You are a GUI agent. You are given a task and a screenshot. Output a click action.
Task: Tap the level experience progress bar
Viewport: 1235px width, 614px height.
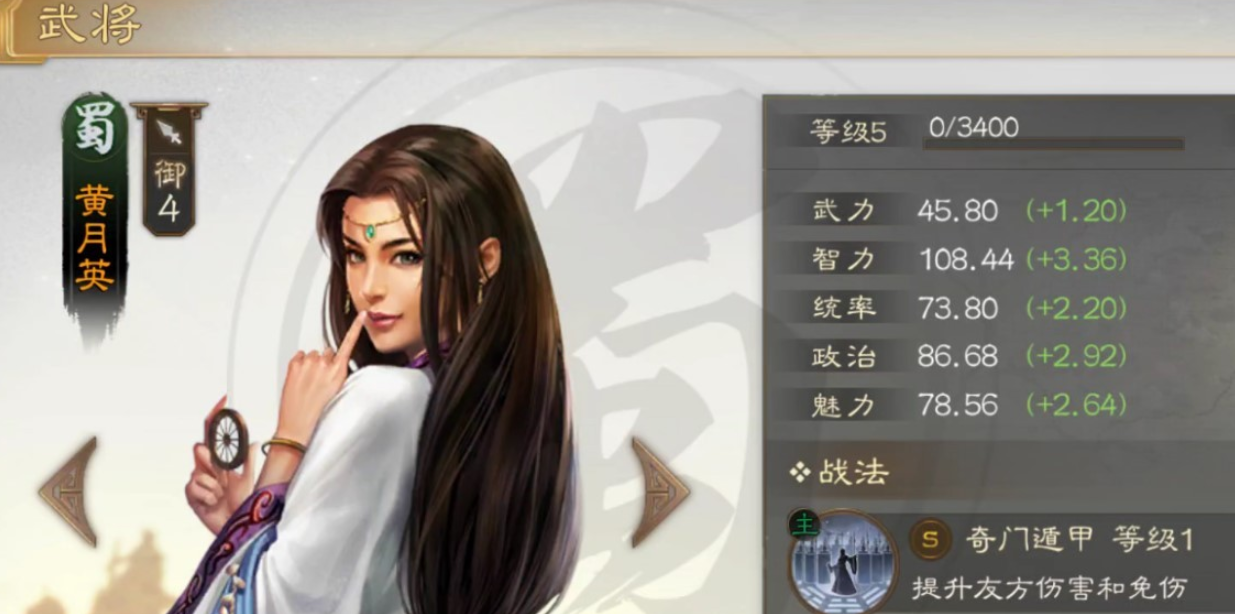[1053, 144]
